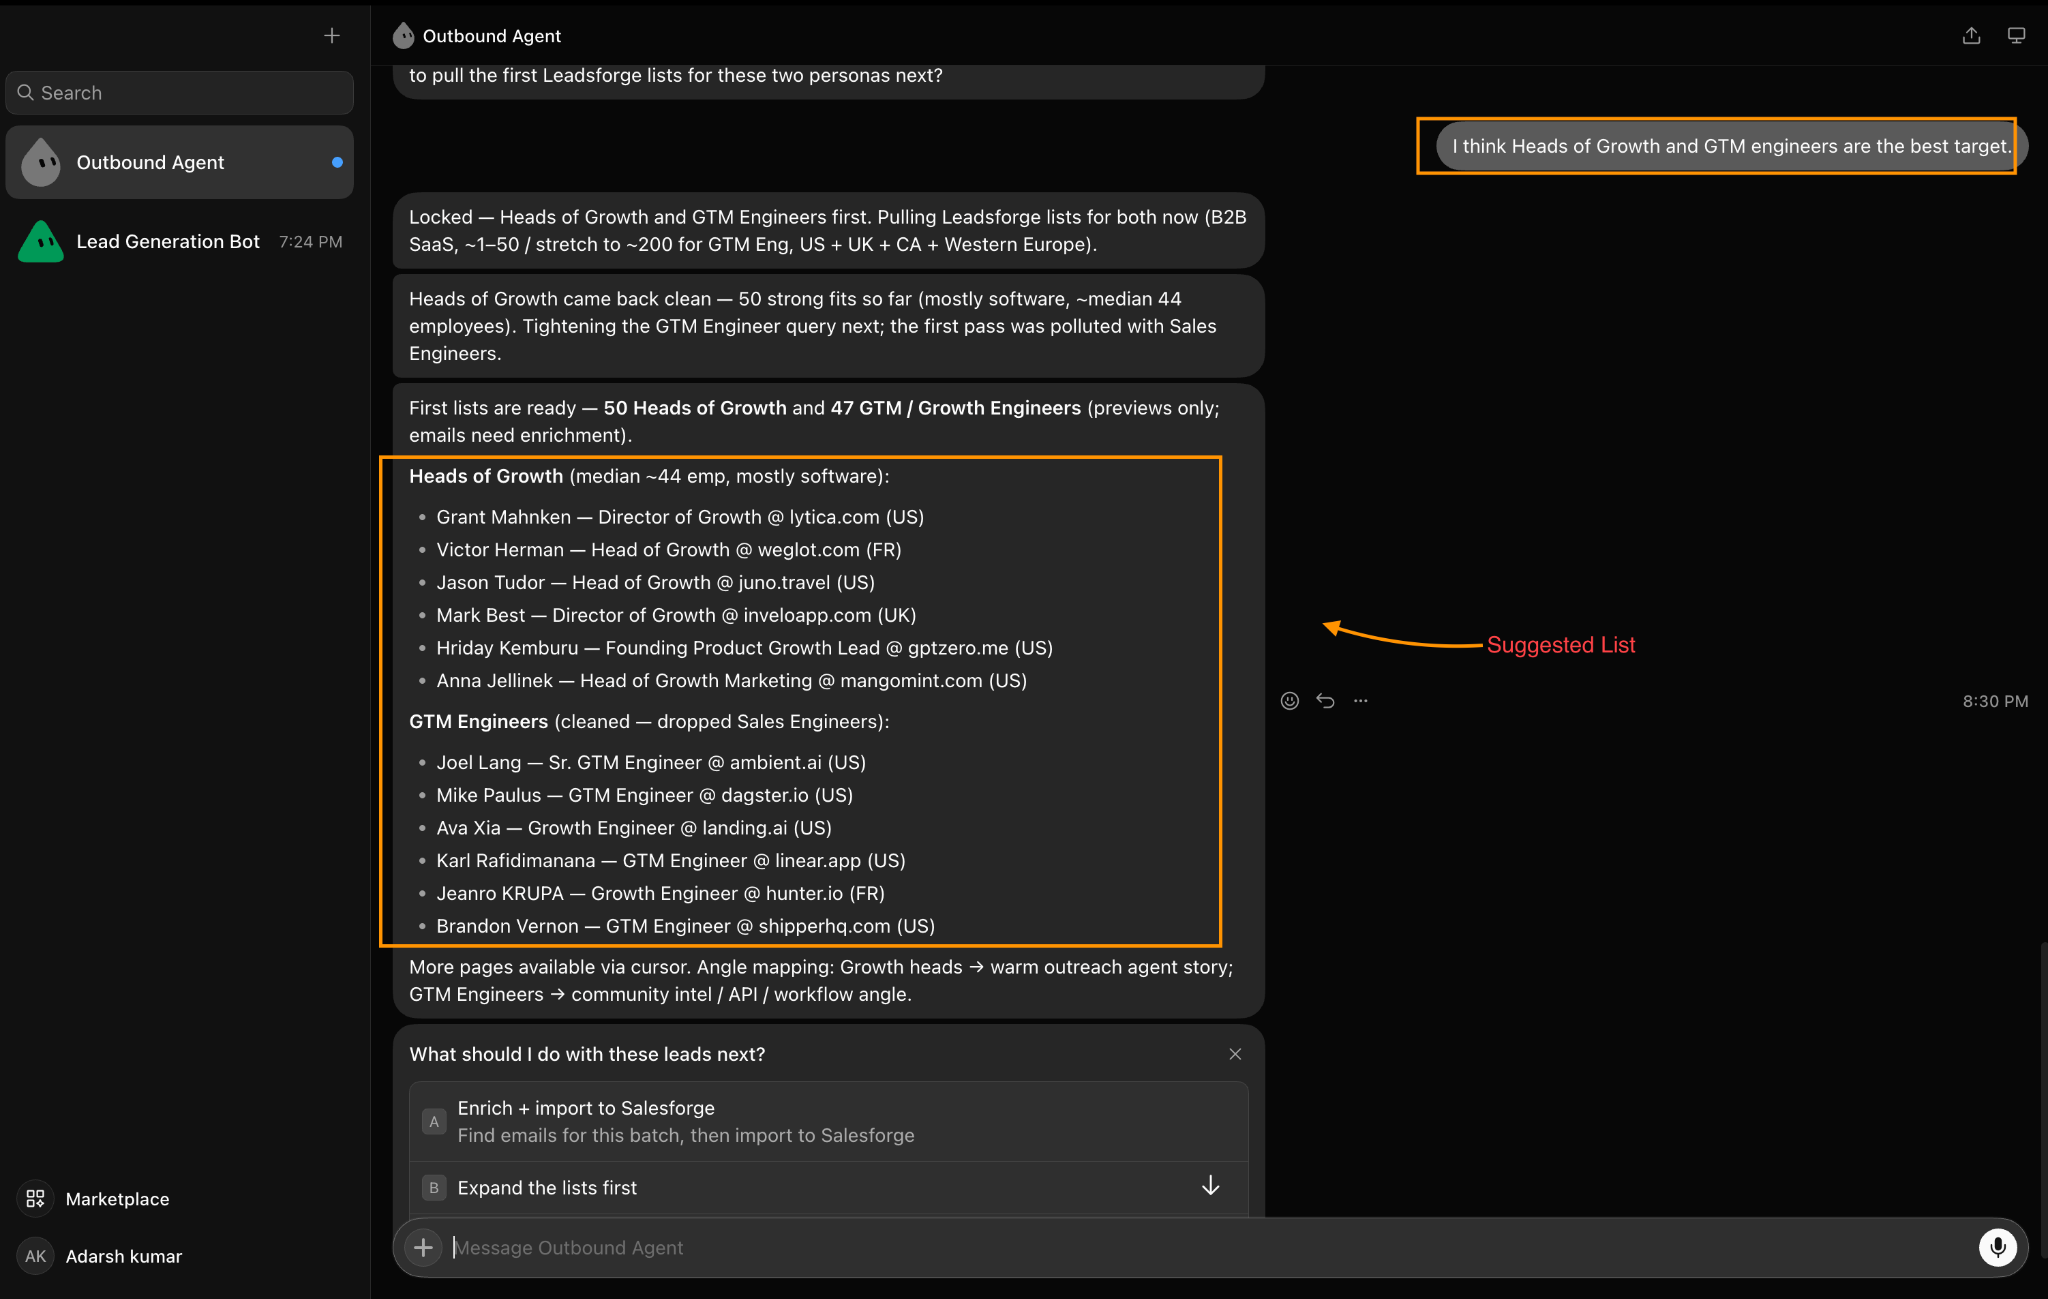This screenshot has width=2048, height=1299.
Task: Click the 8:30 PM message timestamp
Action: click(1995, 701)
